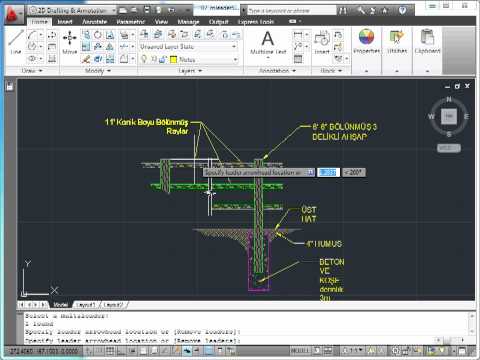Open the Layout1 drawing tab
480x360 pixels.
[x=86, y=305]
